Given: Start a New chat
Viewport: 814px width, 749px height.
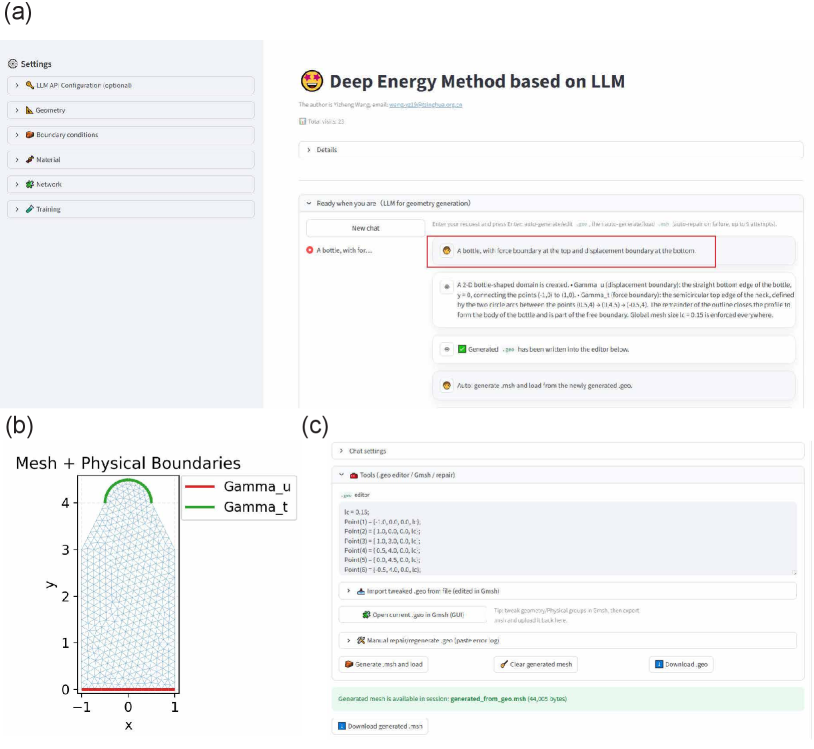Looking at the screenshot, I should click(365, 228).
